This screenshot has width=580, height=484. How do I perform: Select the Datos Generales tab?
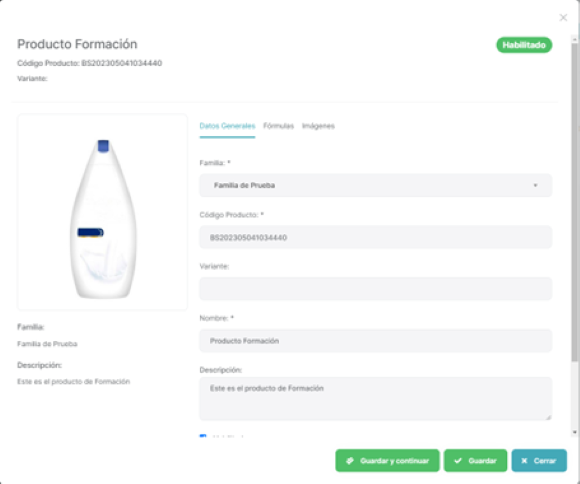click(x=227, y=126)
